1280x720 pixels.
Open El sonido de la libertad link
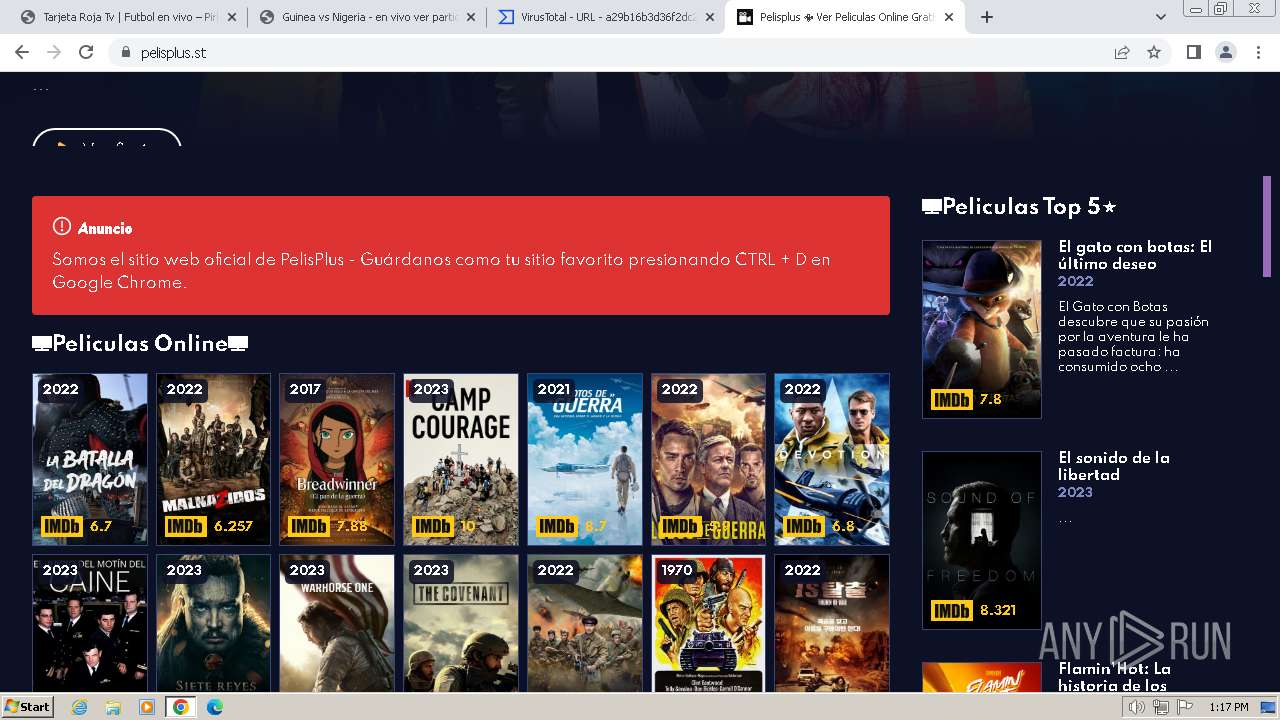click(x=1114, y=466)
